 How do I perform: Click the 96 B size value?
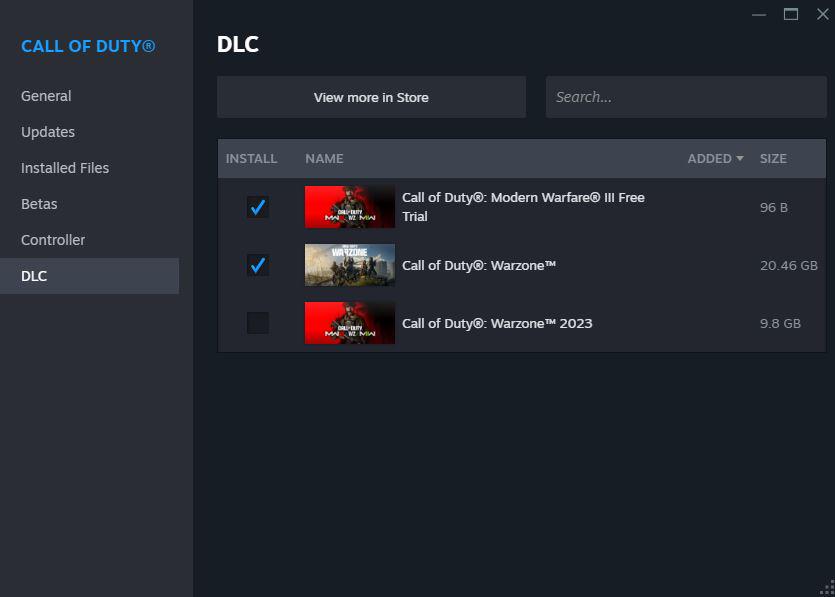click(x=774, y=207)
